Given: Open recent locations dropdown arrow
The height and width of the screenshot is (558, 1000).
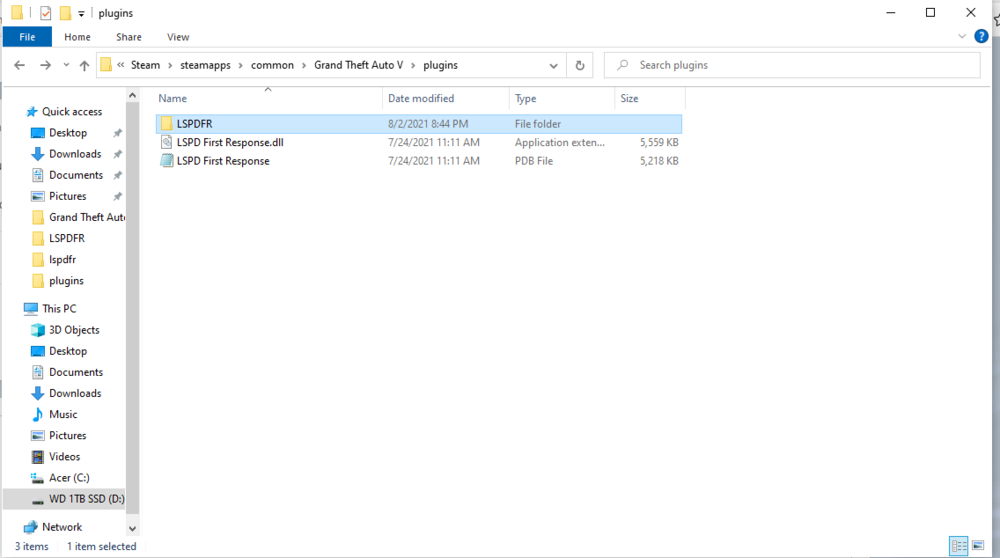Looking at the screenshot, I should point(66,65).
